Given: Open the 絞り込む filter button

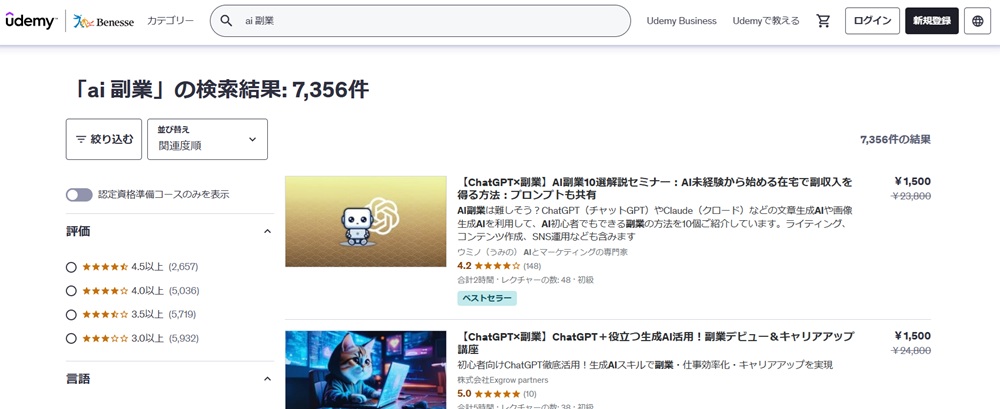Looking at the screenshot, I should [104, 139].
